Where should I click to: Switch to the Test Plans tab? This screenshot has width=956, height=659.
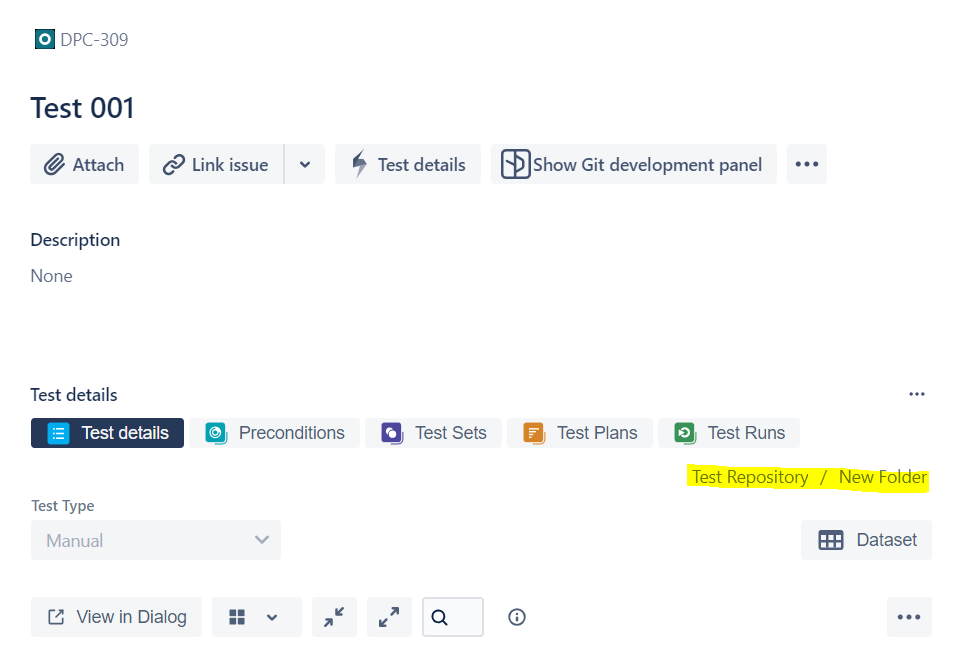point(580,433)
